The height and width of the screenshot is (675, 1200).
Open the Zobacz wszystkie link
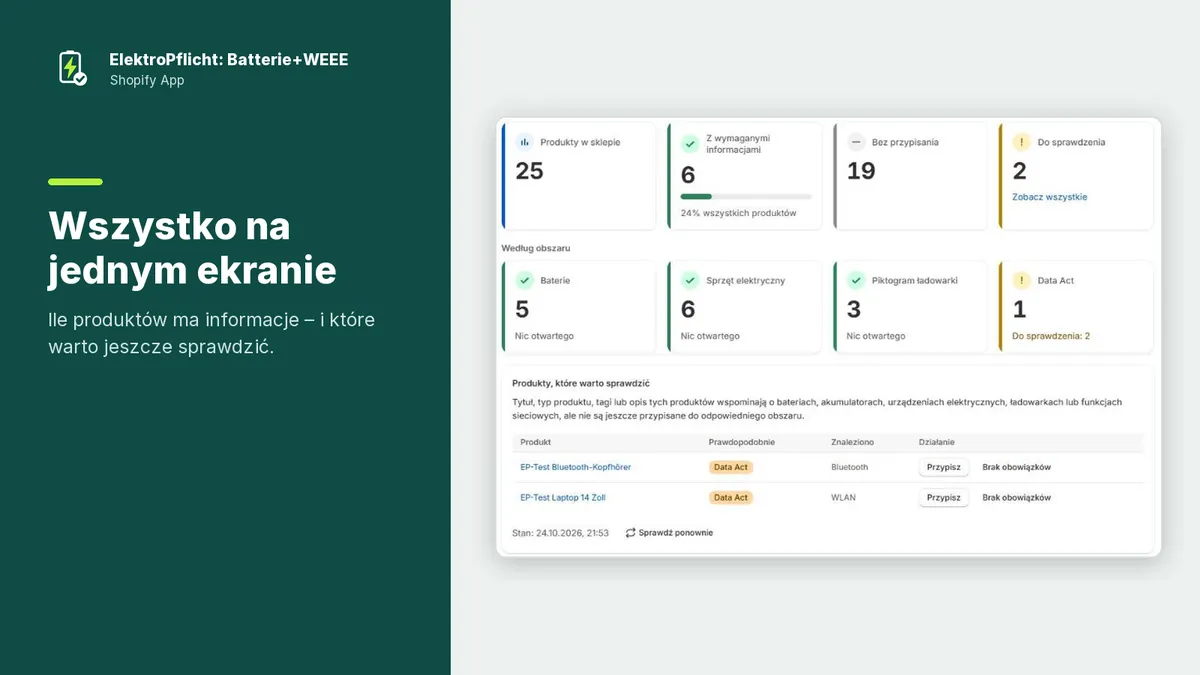pos(1049,197)
